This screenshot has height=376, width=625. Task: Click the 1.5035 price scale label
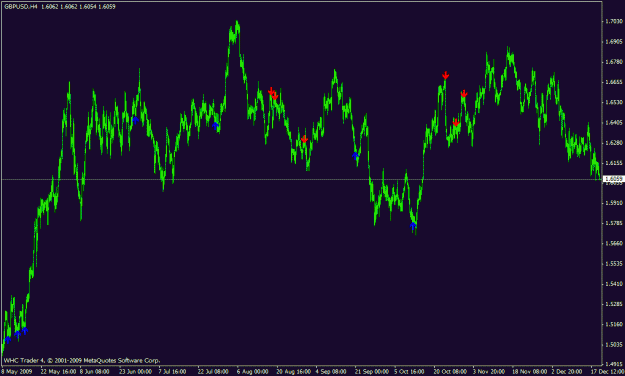(614, 344)
